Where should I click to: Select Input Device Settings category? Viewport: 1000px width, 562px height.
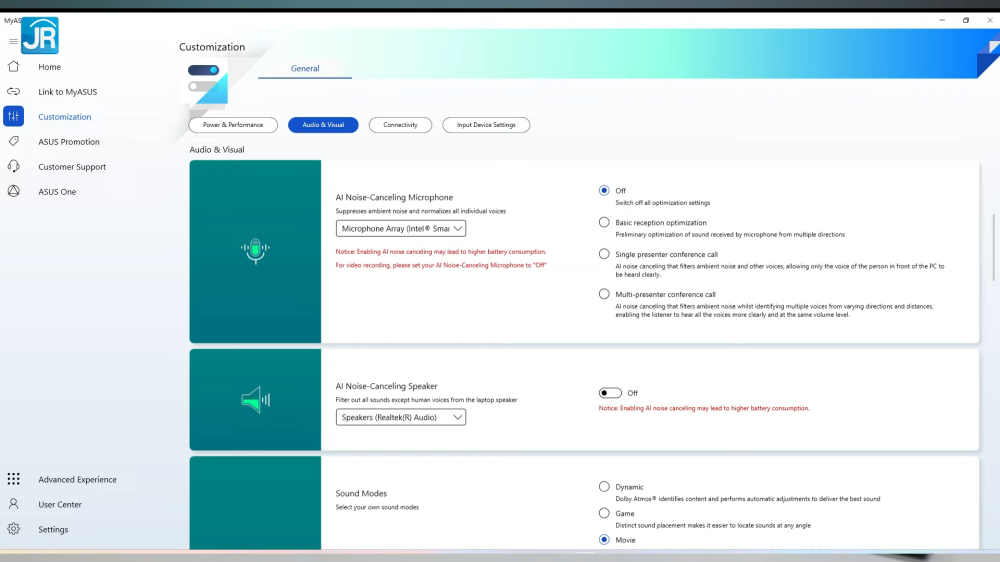pyautogui.click(x=486, y=125)
